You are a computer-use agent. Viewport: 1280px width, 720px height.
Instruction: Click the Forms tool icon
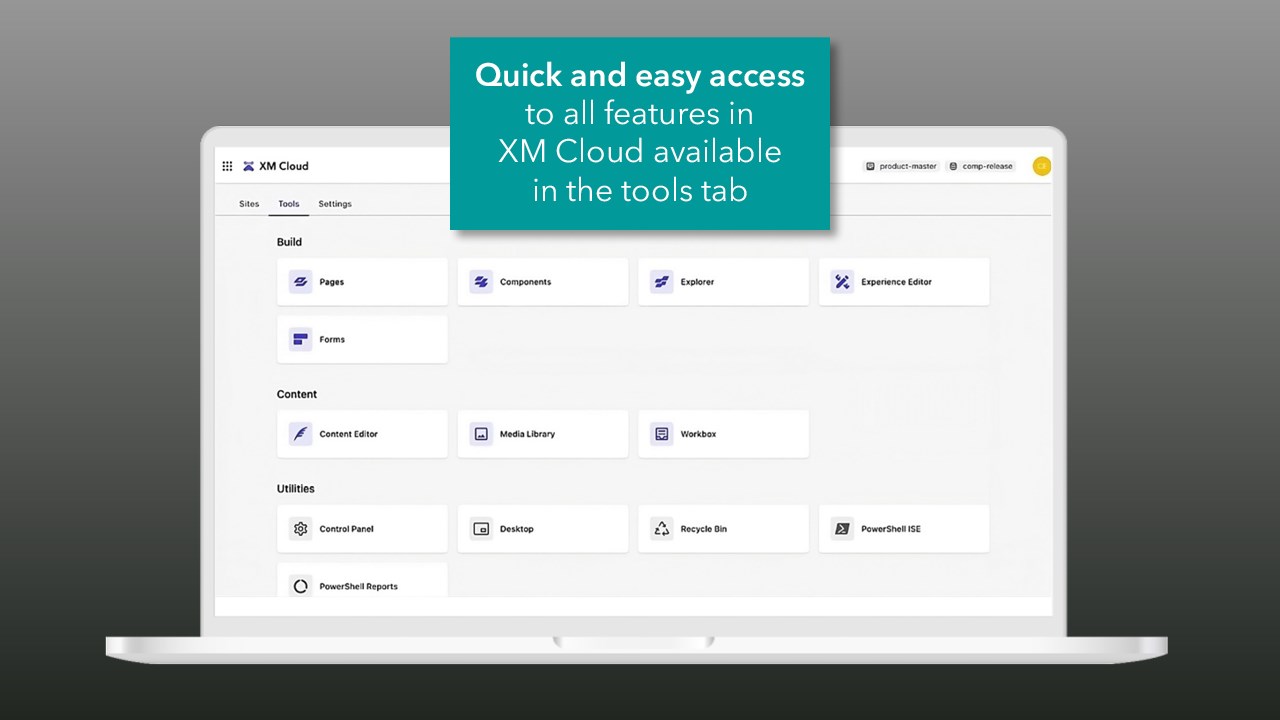point(301,339)
